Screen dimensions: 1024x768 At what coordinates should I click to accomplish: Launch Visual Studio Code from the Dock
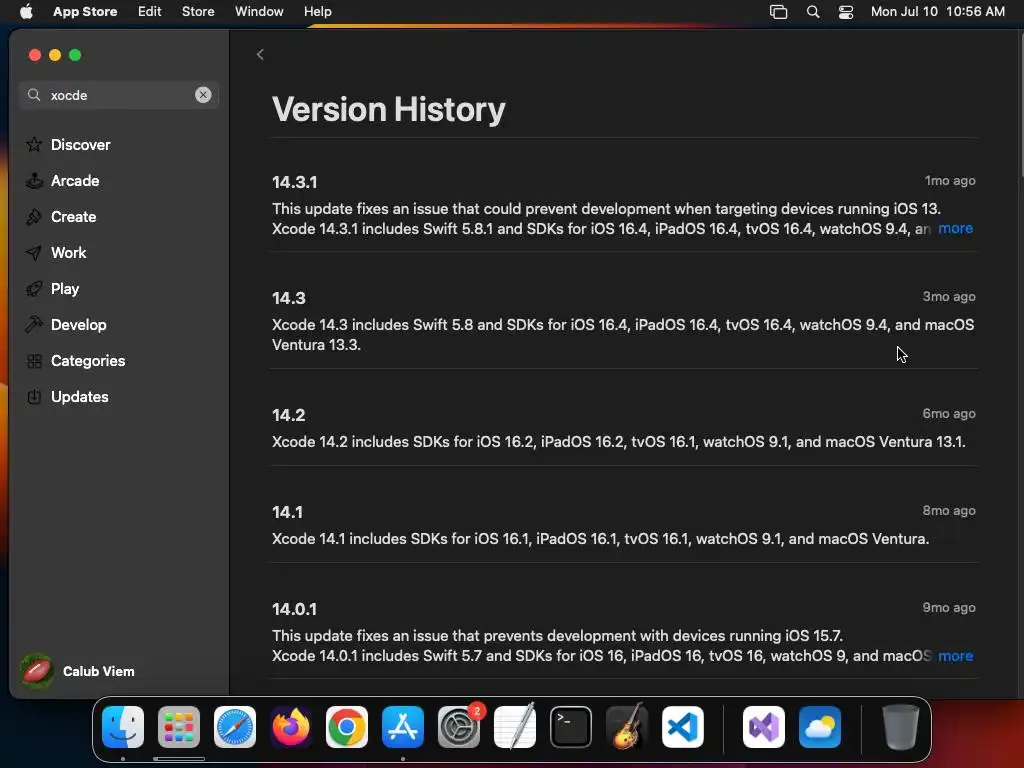coord(683,727)
